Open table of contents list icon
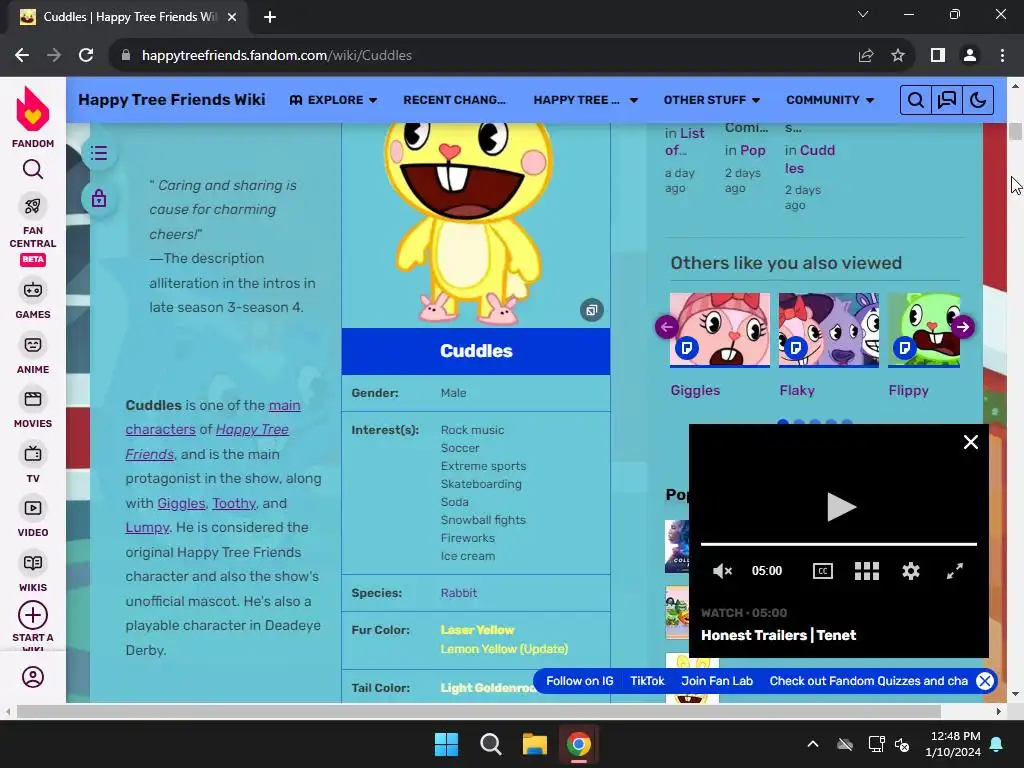The image size is (1024, 768). click(x=99, y=153)
